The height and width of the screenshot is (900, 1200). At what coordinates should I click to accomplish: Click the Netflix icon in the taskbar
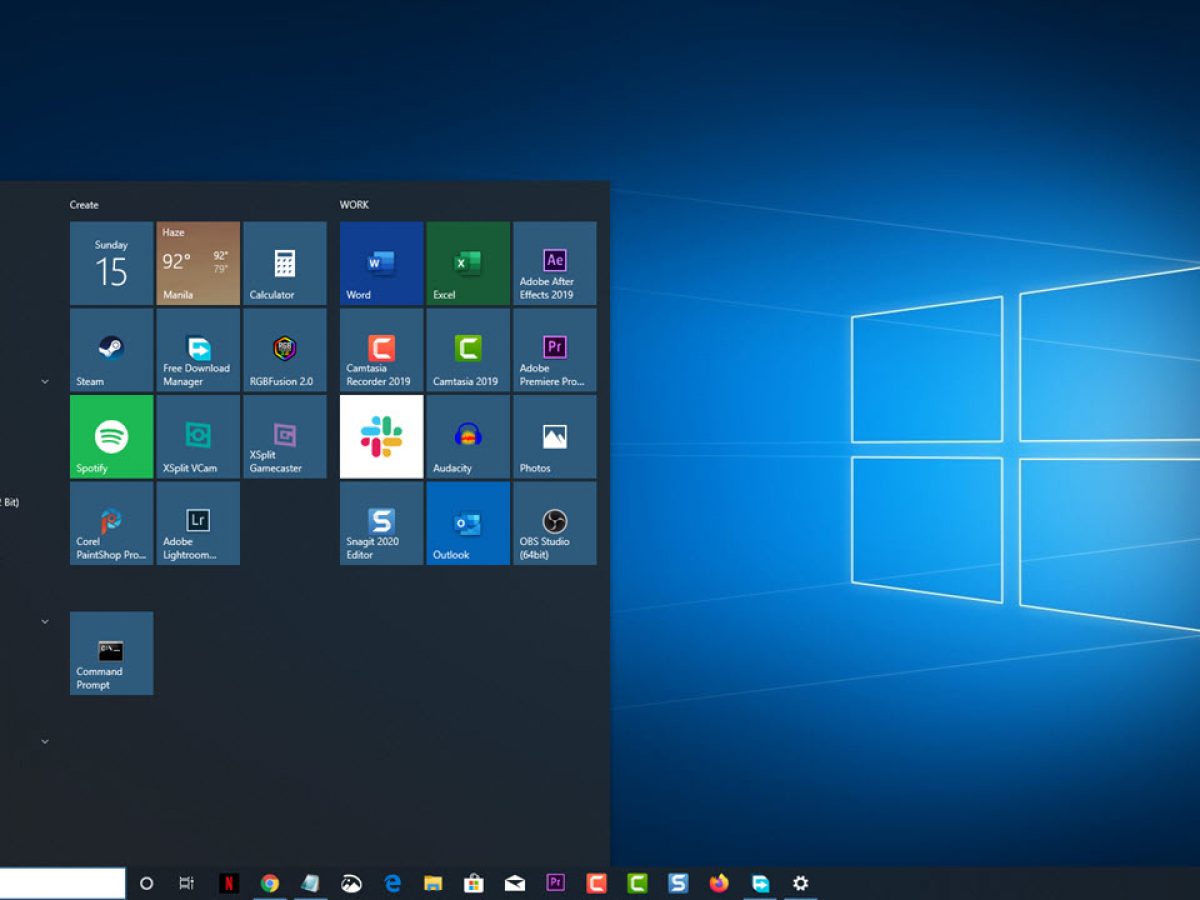pyautogui.click(x=229, y=883)
